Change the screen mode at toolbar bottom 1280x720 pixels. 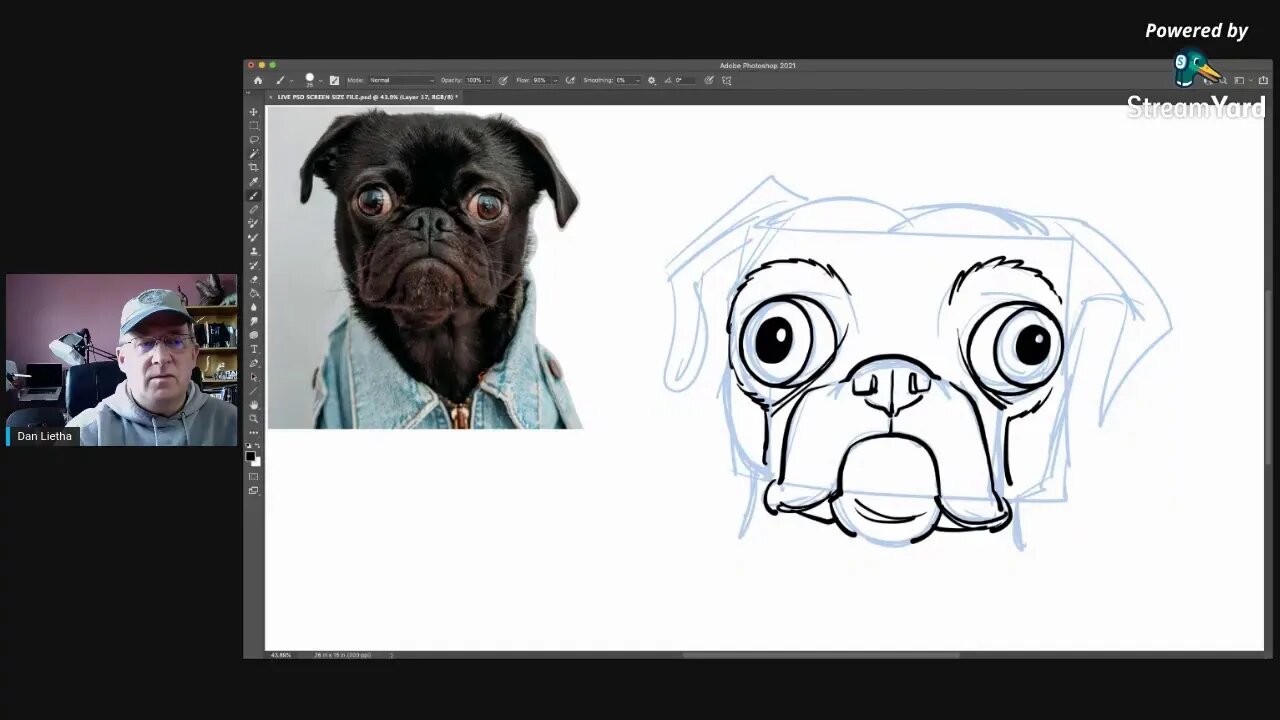[254, 490]
